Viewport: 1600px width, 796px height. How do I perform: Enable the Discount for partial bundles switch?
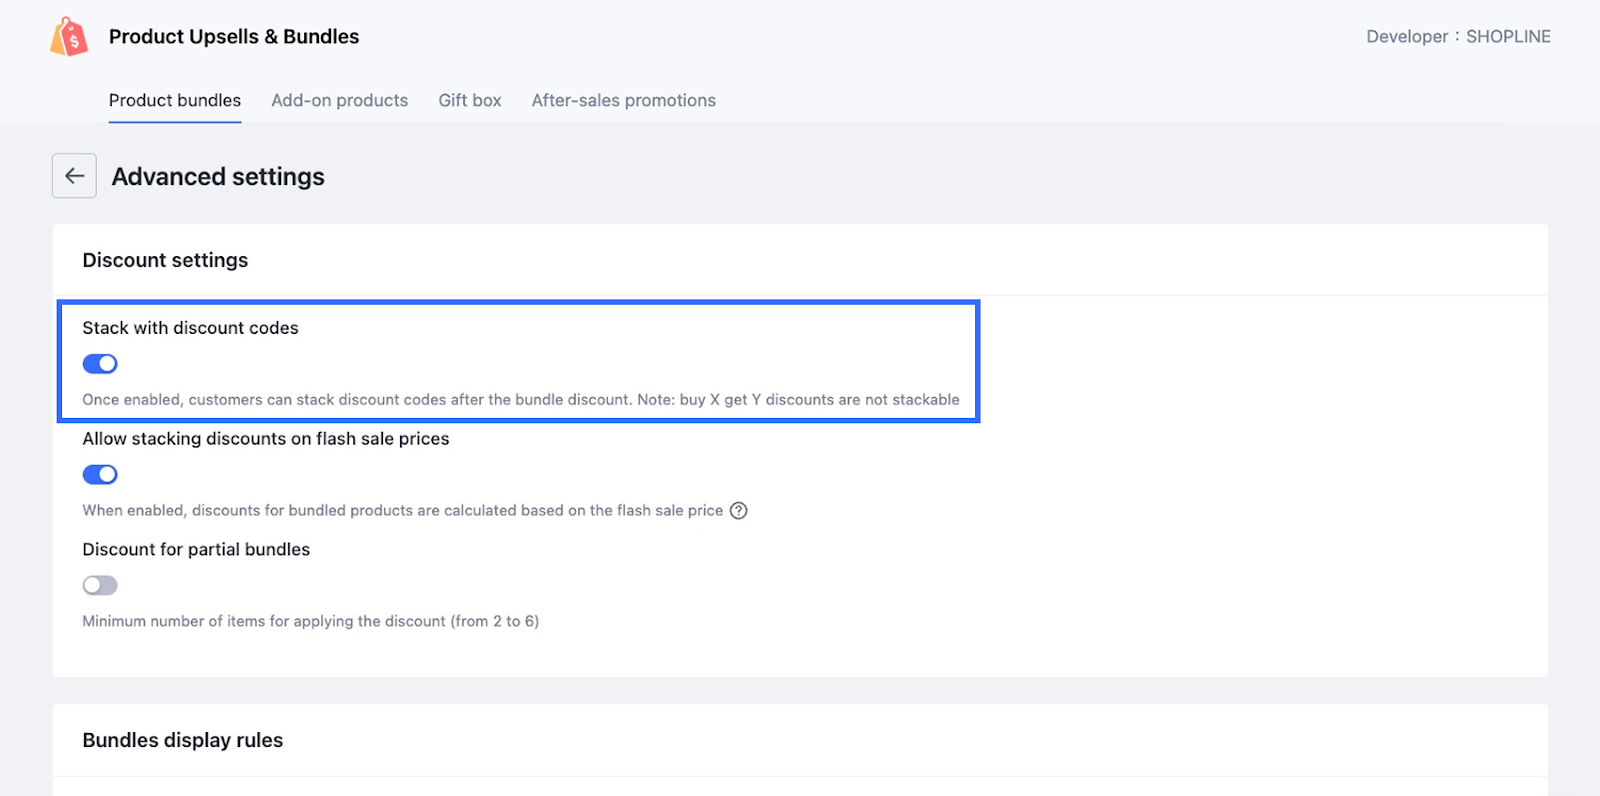tap(100, 586)
